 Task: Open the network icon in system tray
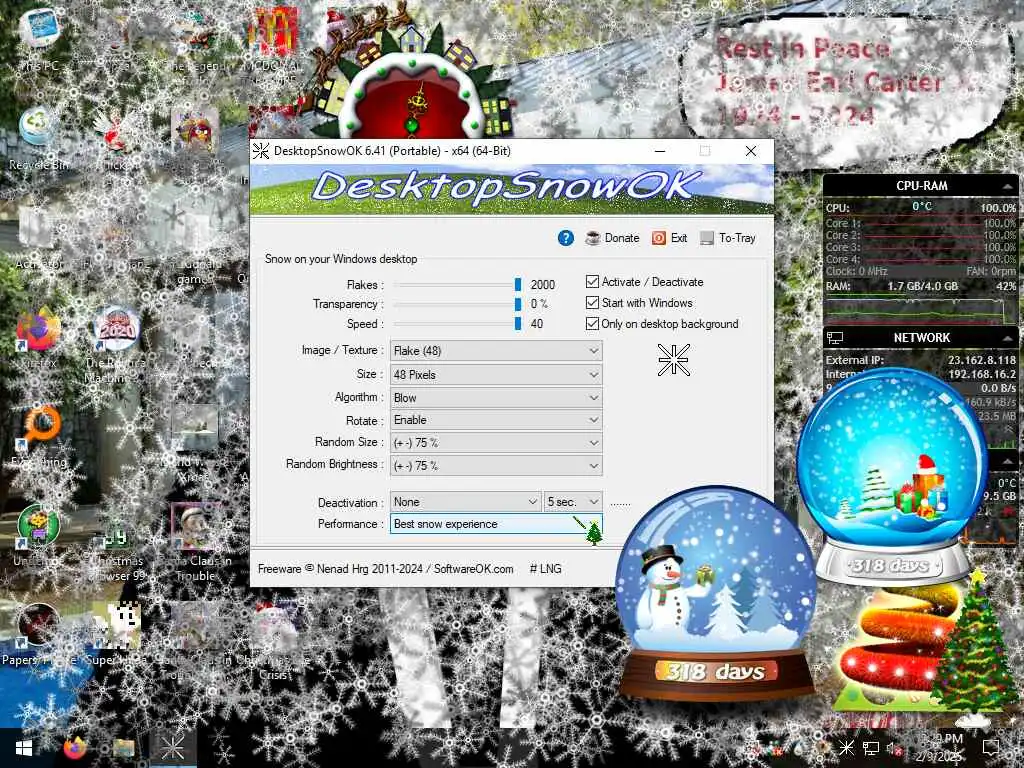pyautogui.click(x=871, y=748)
